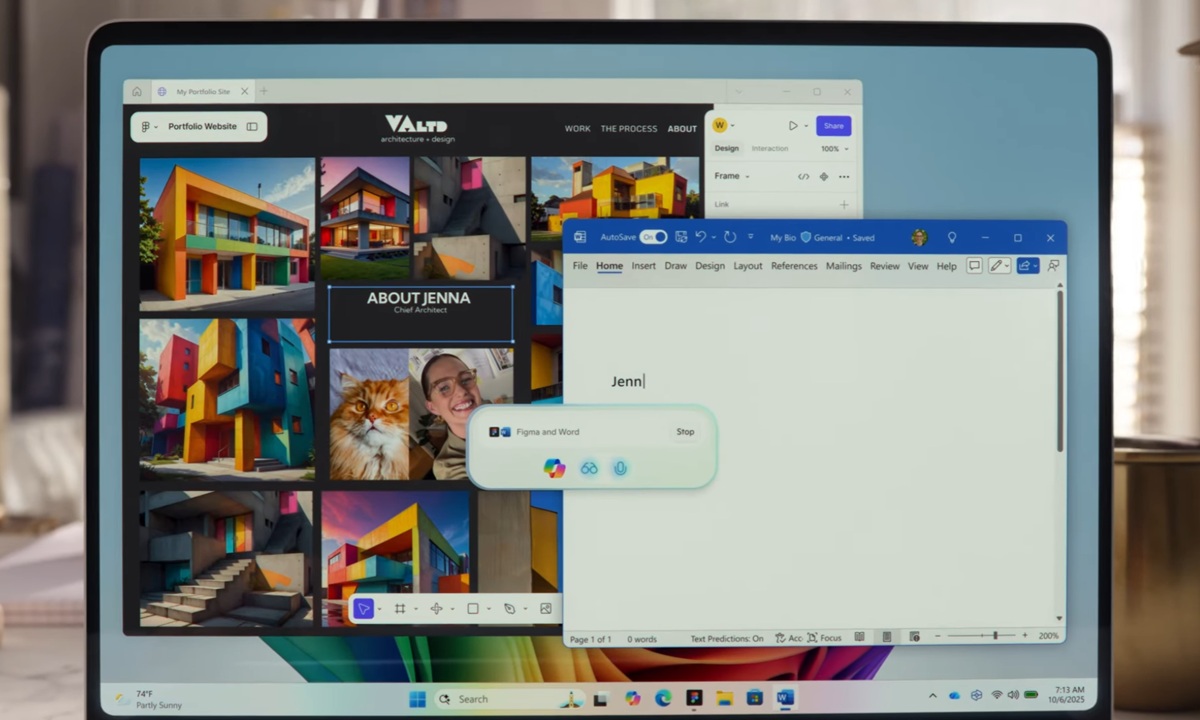Open the Undo history dropdown in Word
Image resolution: width=1200 pixels, height=720 pixels.
pyautogui.click(x=713, y=237)
